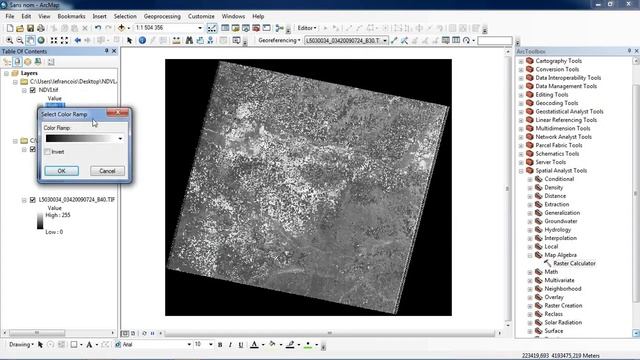Open a map document via folder icon

click(x=20, y=28)
